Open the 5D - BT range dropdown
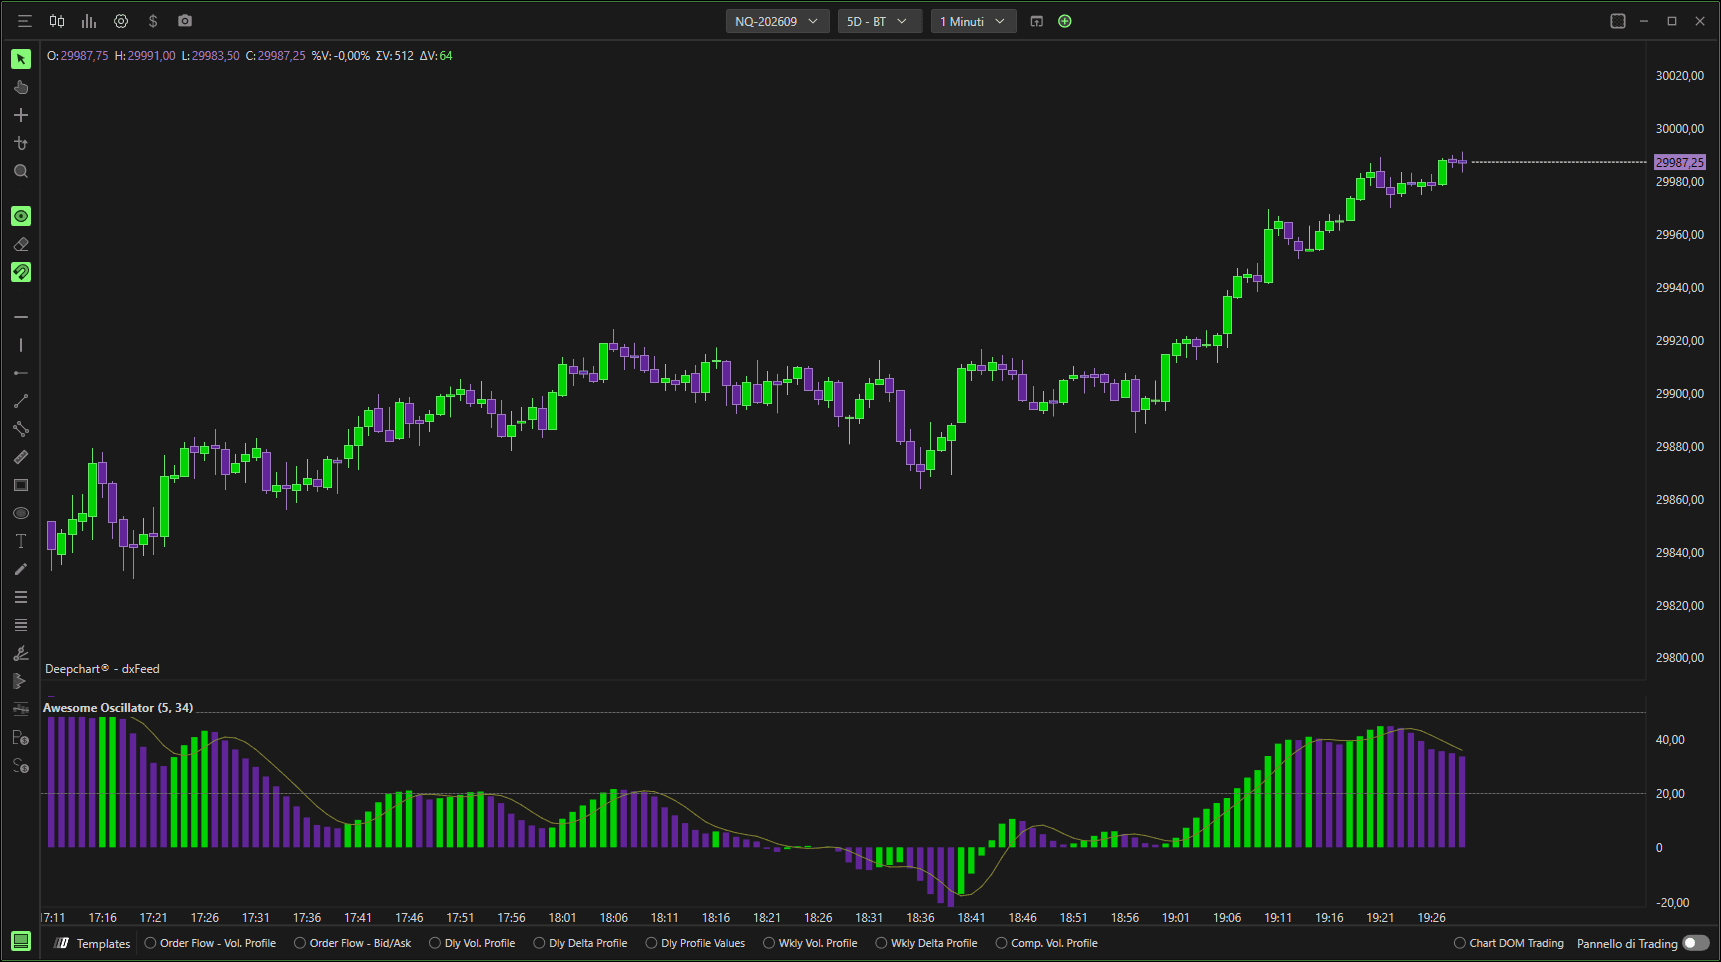The width and height of the screenshot is (1721, 962). [879, 21]
